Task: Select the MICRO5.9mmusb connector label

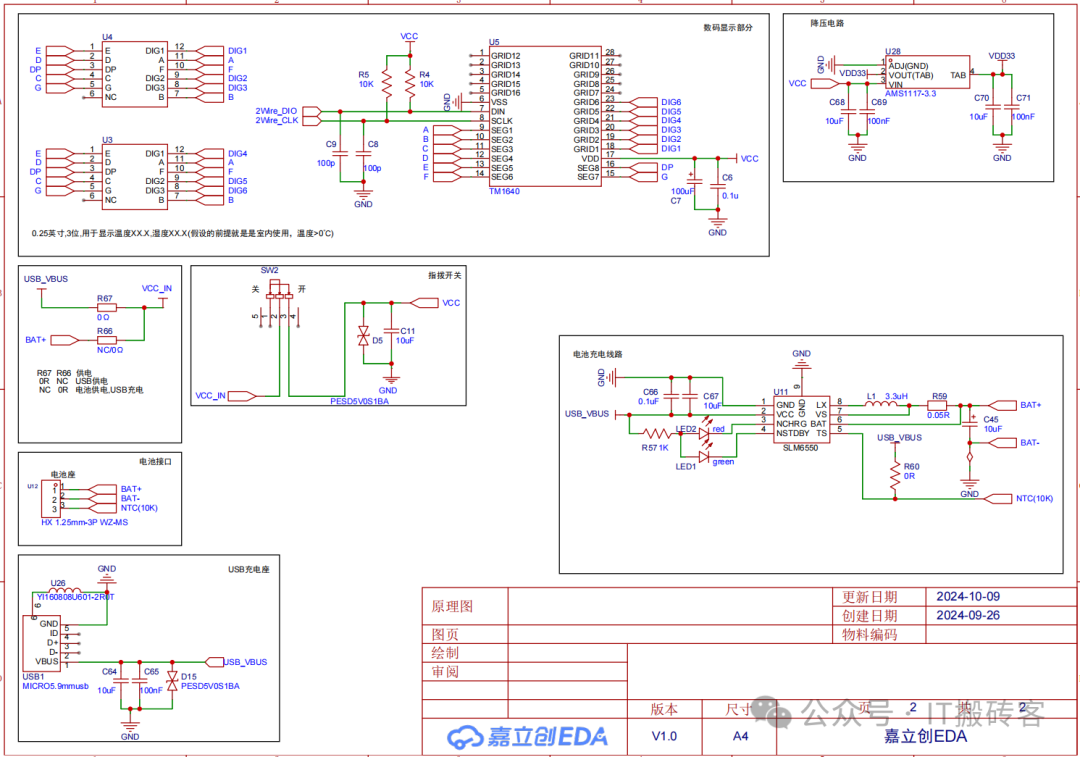Action: [55, 686]
